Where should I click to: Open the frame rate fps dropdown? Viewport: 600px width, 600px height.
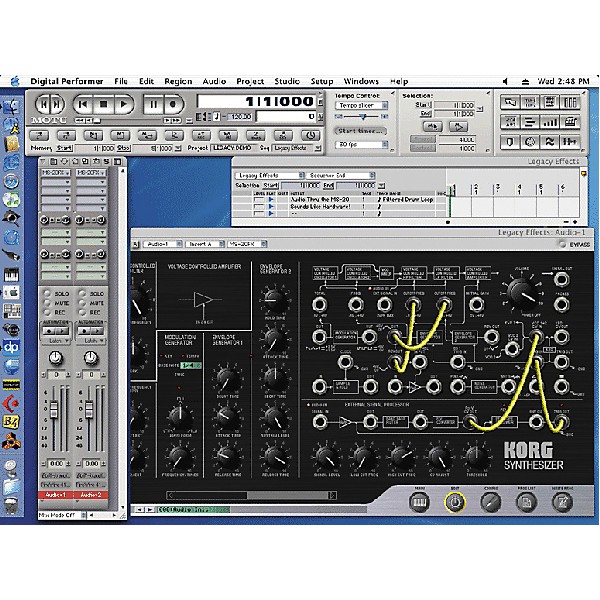coord(362,144)
